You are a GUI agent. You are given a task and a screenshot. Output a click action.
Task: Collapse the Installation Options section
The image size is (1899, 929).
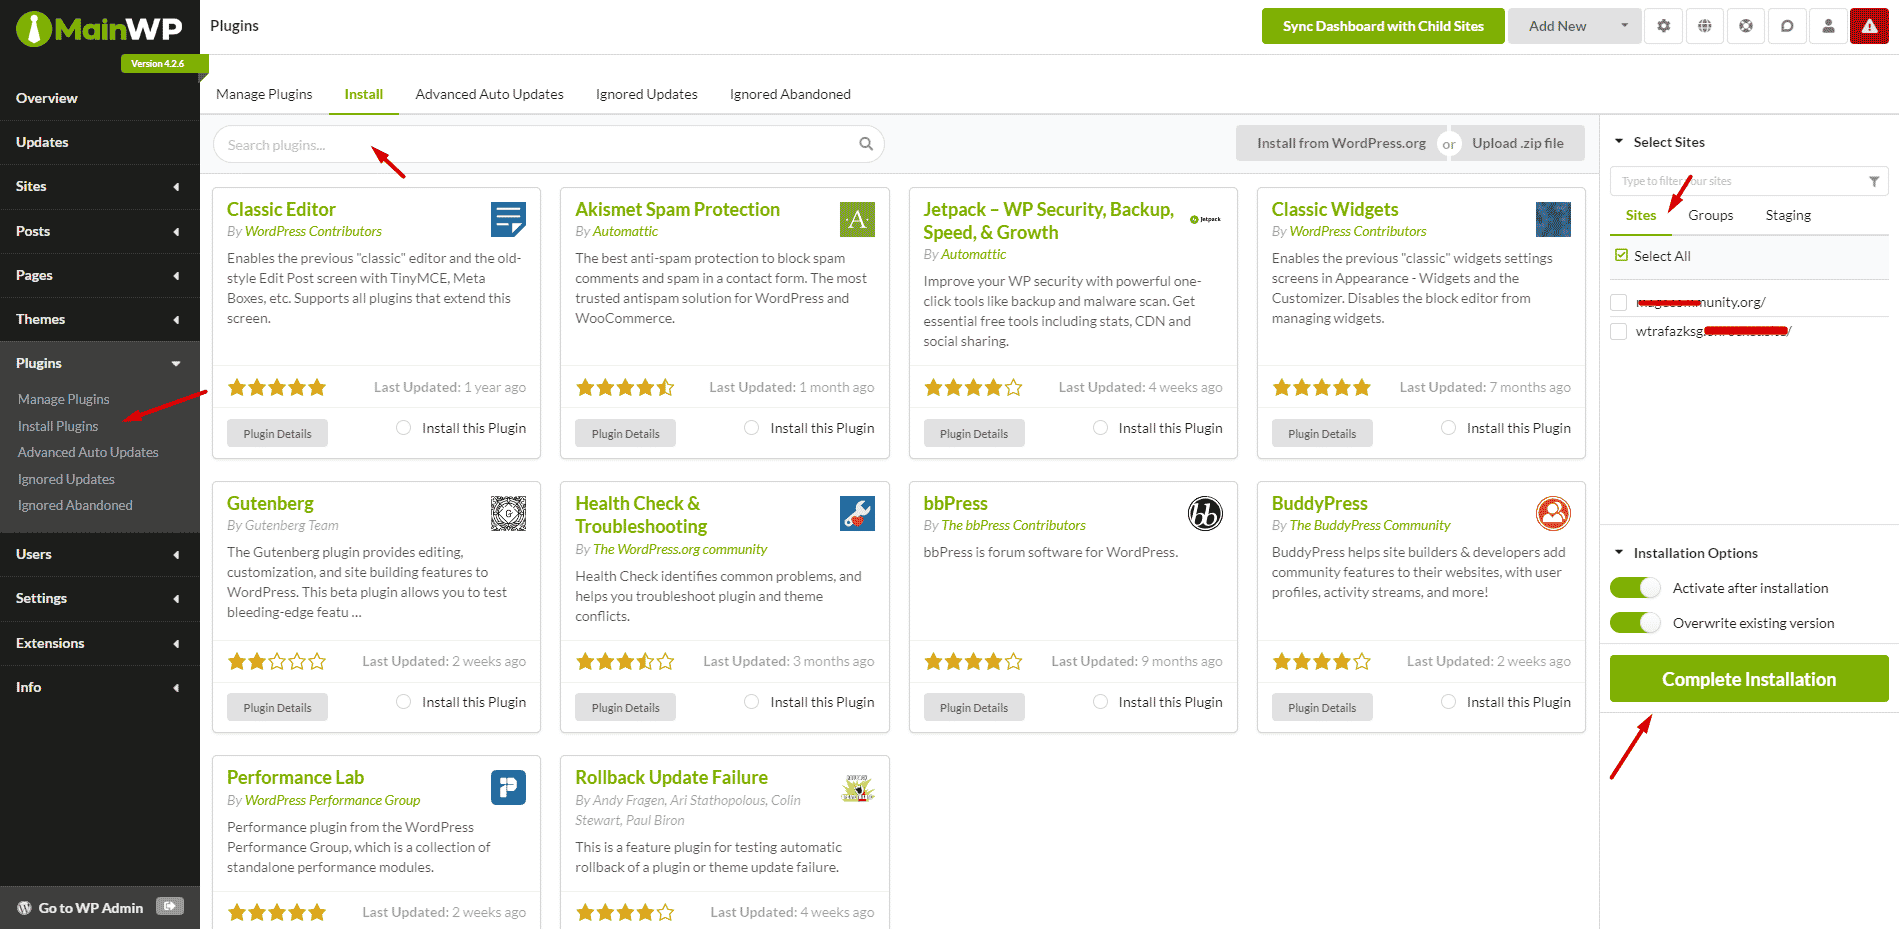(x=1619, y=553)
